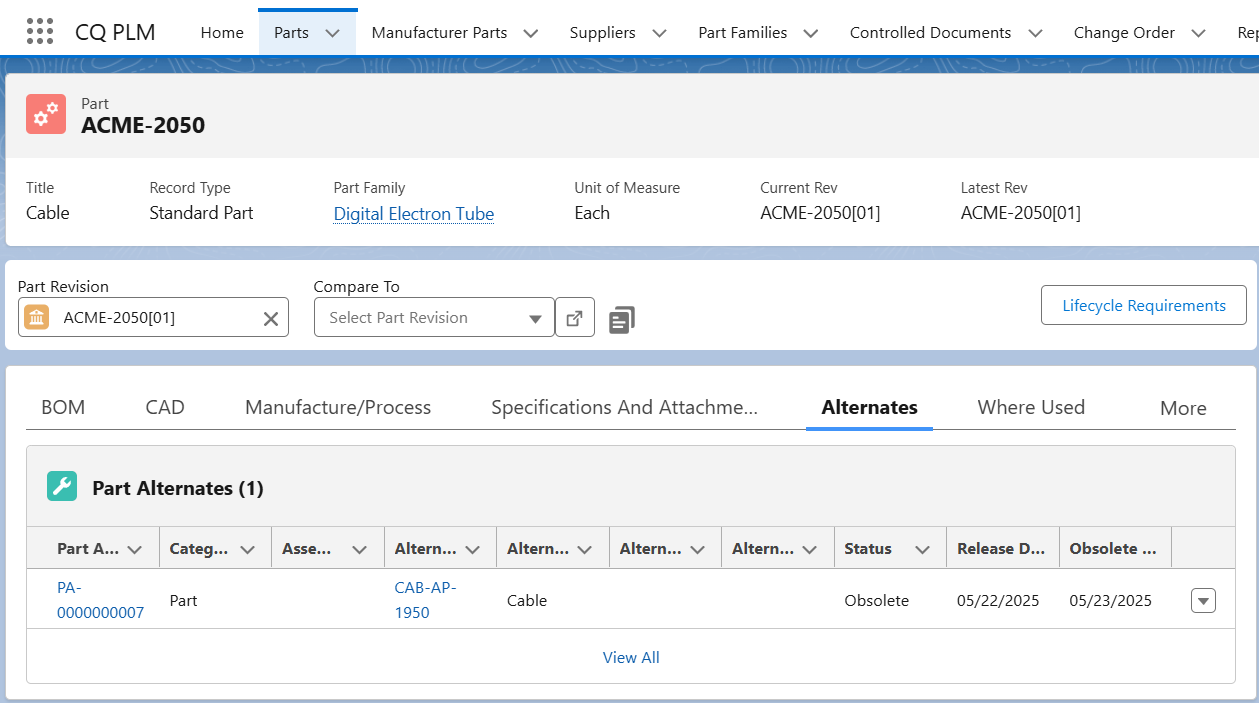1259x703 pixels.
Task: Open the Digital Electron Tube part family link
Action: point(413,214)
